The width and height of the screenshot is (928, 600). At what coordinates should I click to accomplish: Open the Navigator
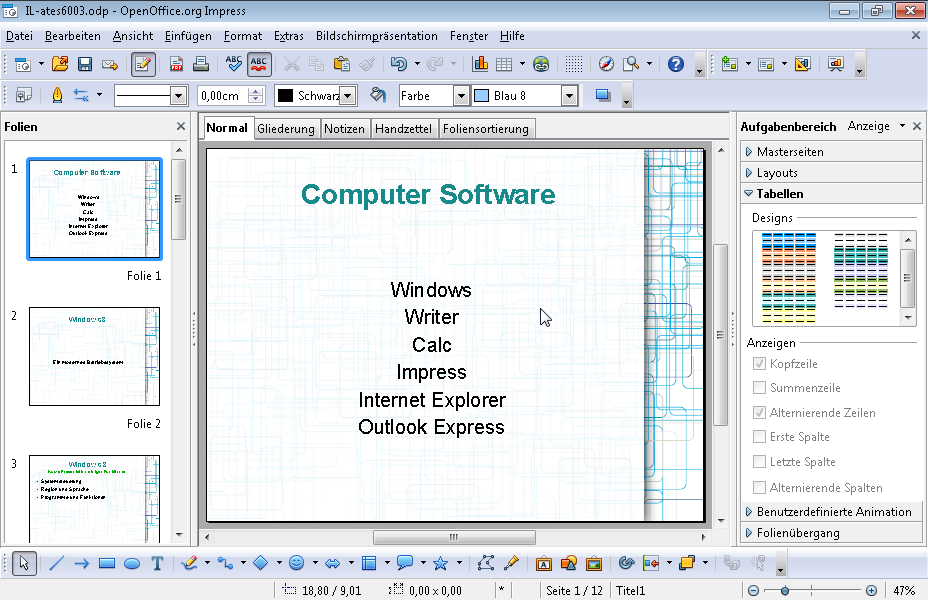(x=606, y=64)
